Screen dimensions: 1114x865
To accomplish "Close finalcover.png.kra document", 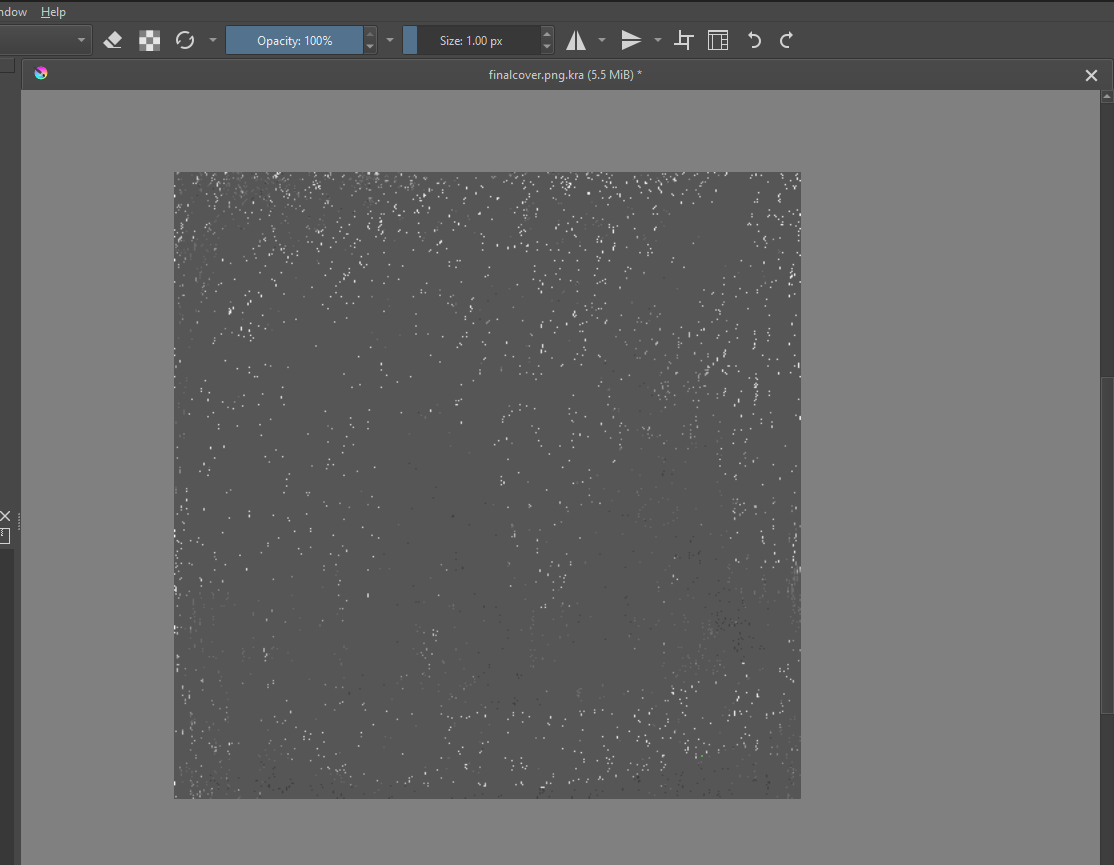I will pos(1091,75).
